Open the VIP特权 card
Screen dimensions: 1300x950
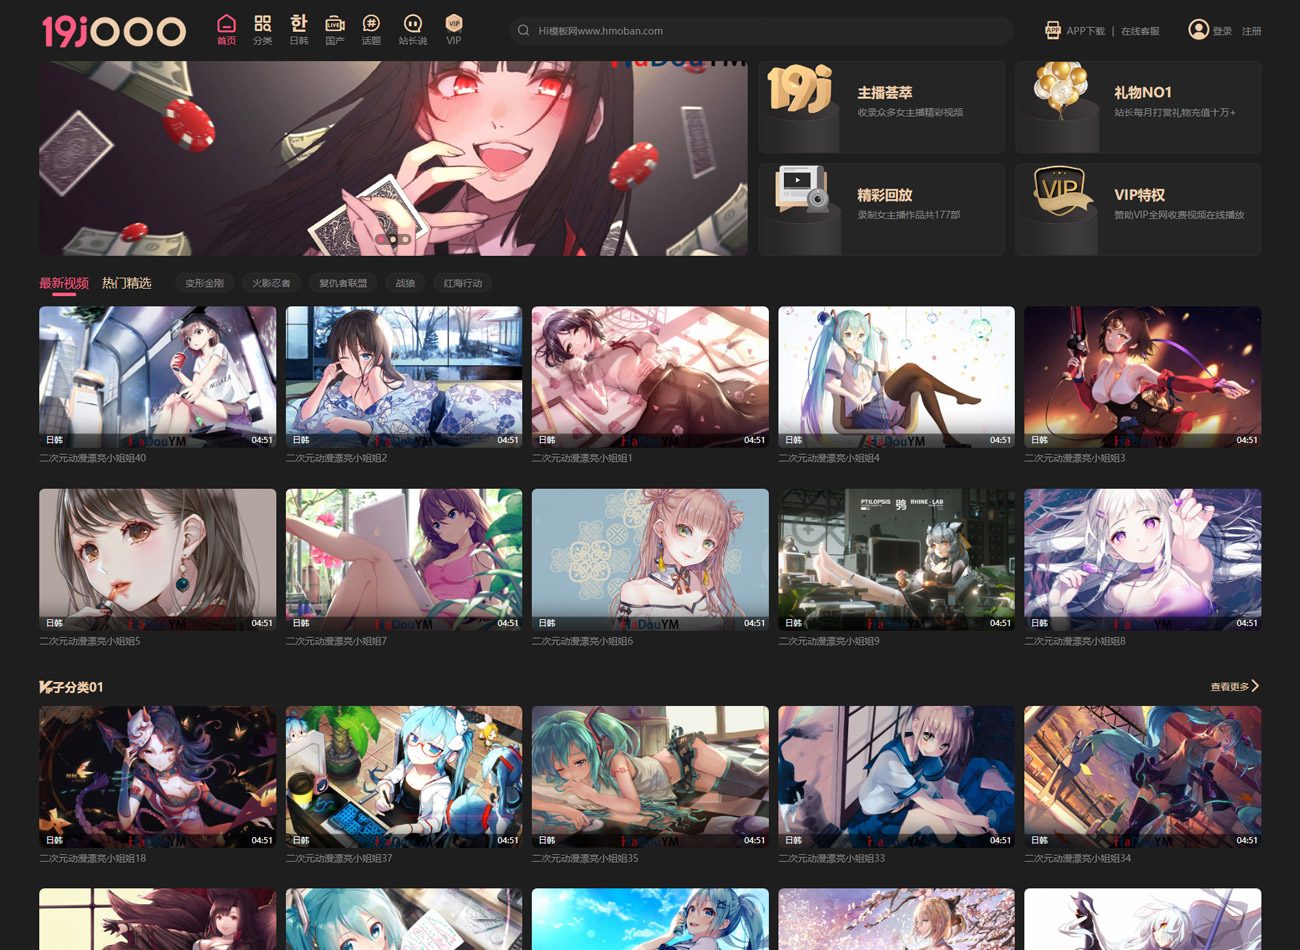tap(1138, 209)
